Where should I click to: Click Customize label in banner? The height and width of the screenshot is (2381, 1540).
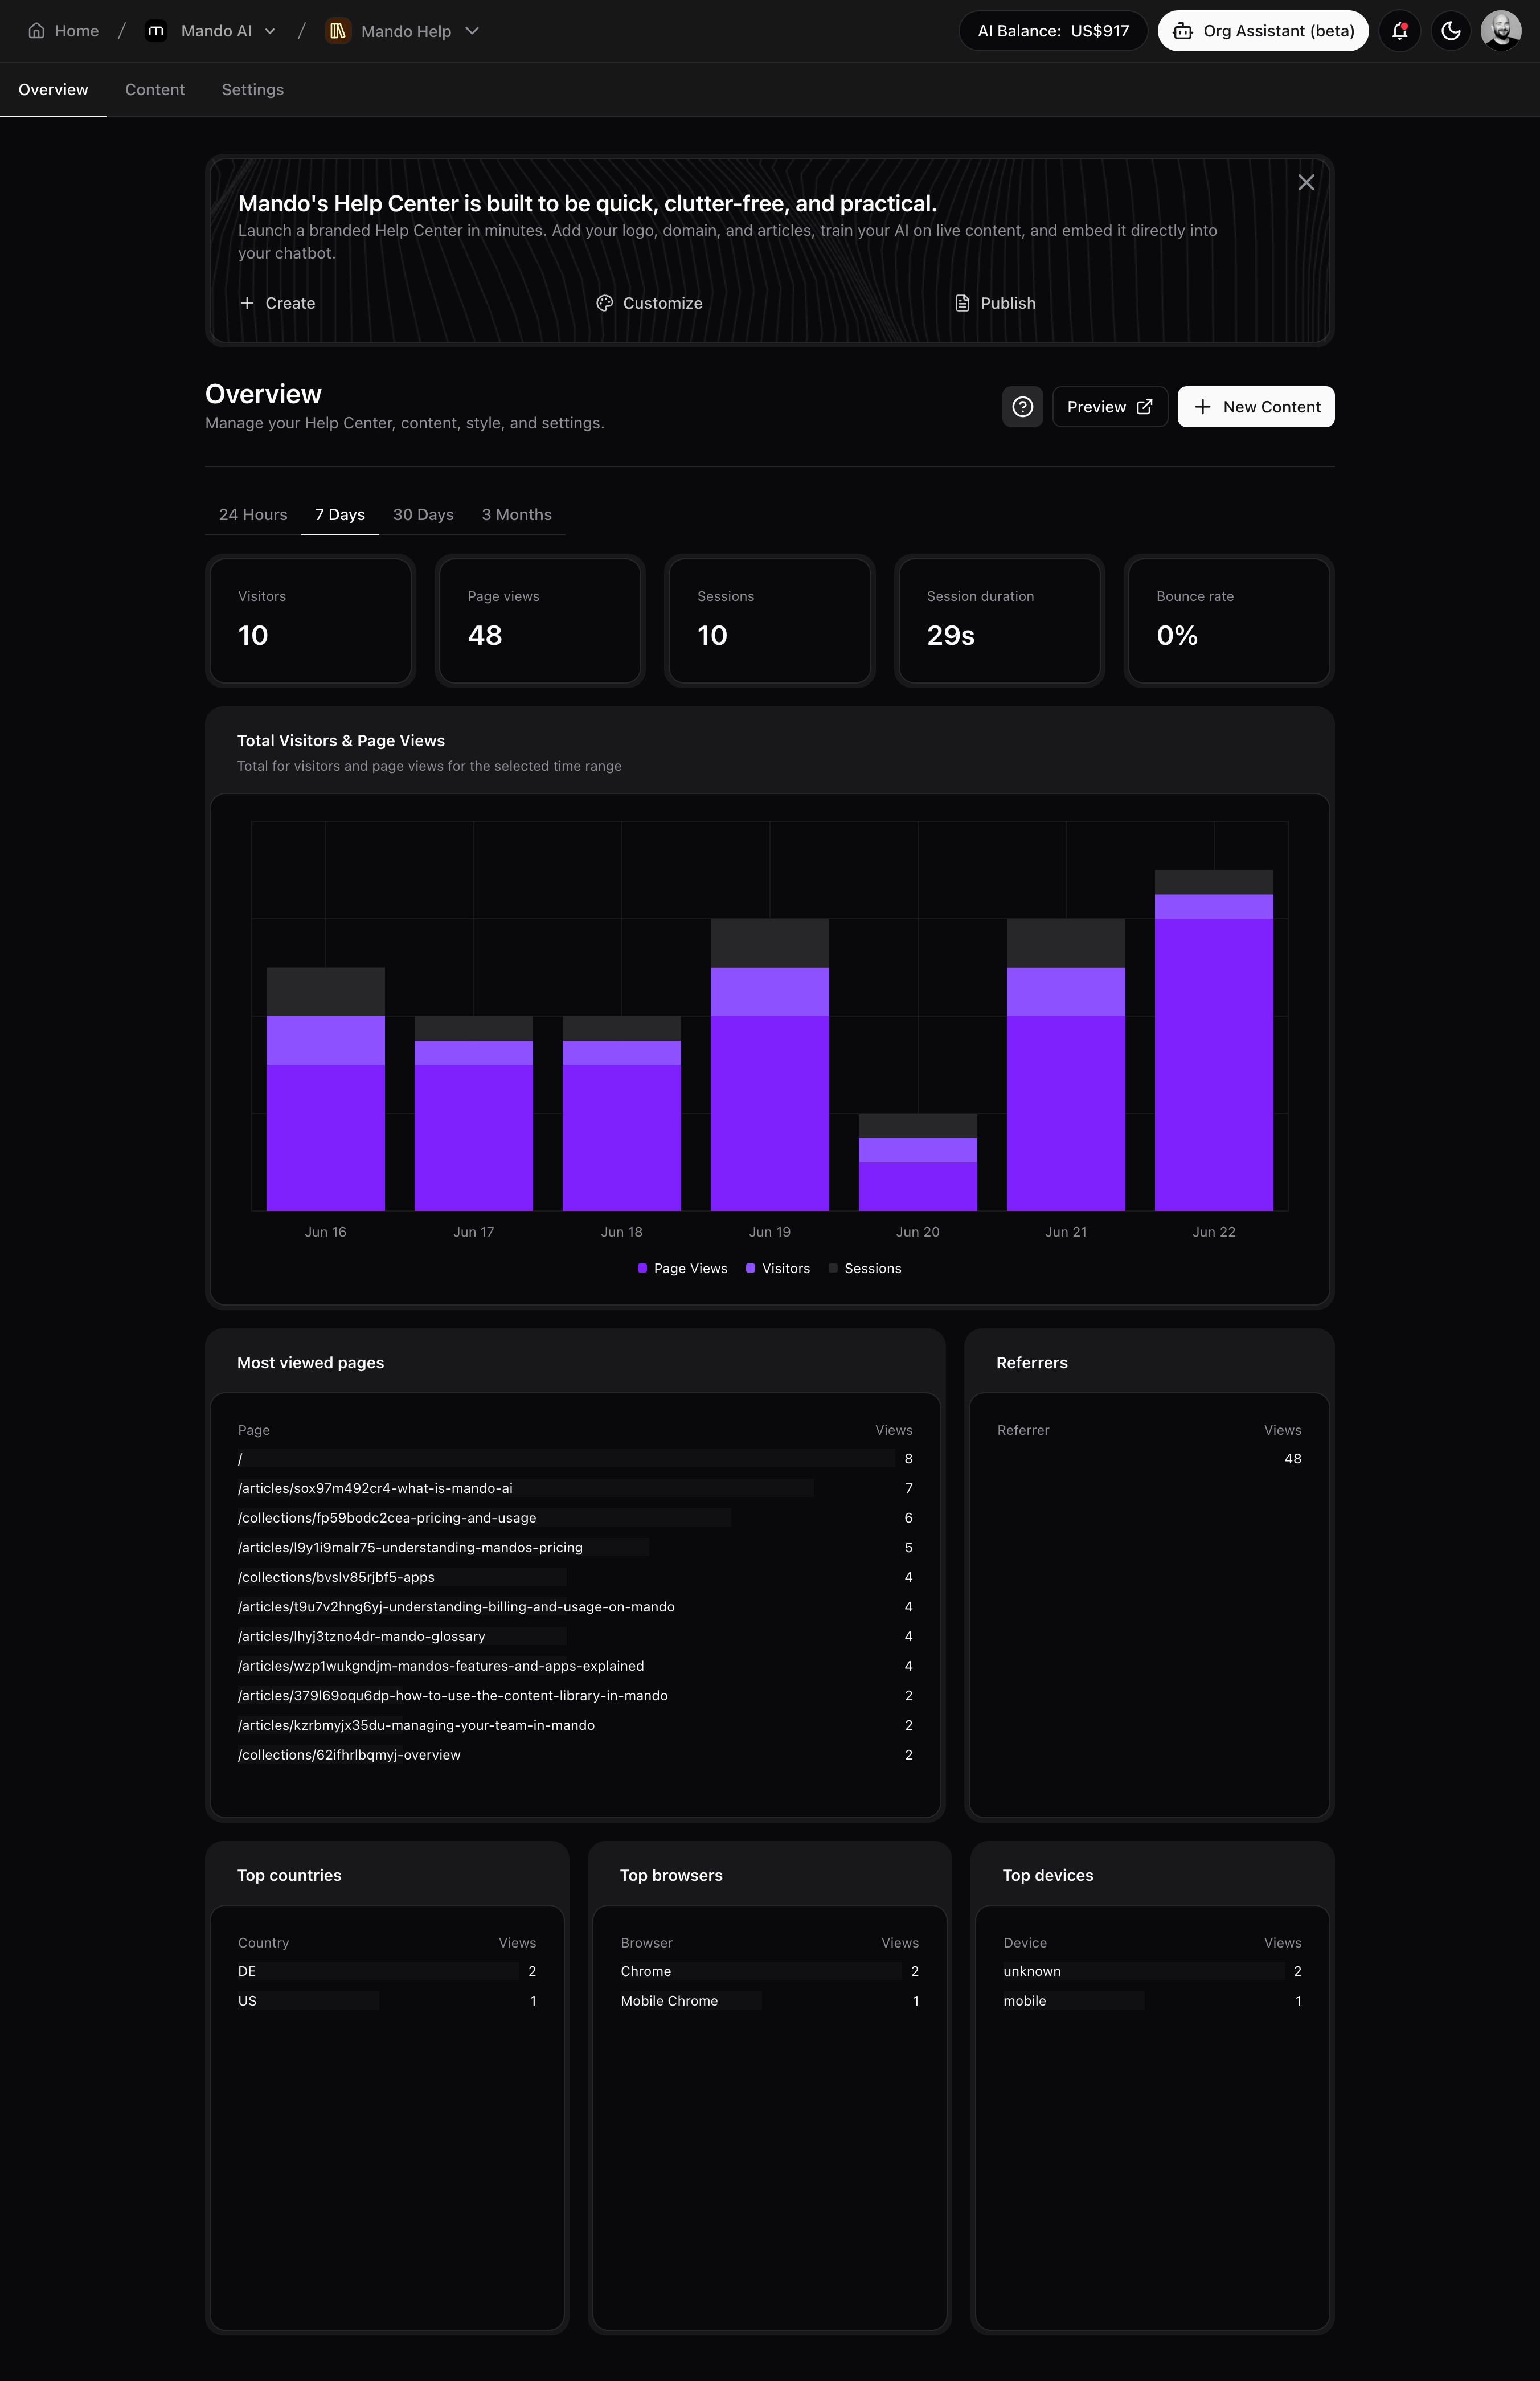coord(662,303)
